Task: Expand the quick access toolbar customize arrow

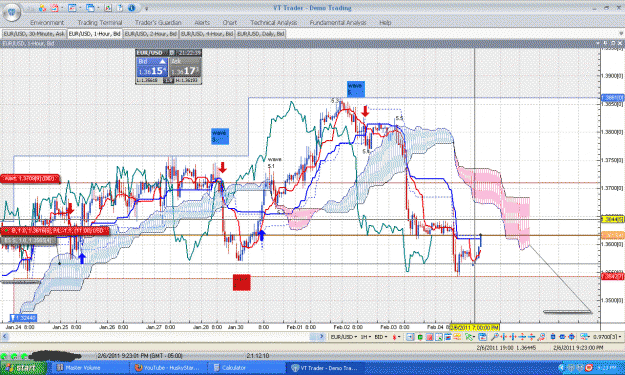Action: click(x=146, y=8)
